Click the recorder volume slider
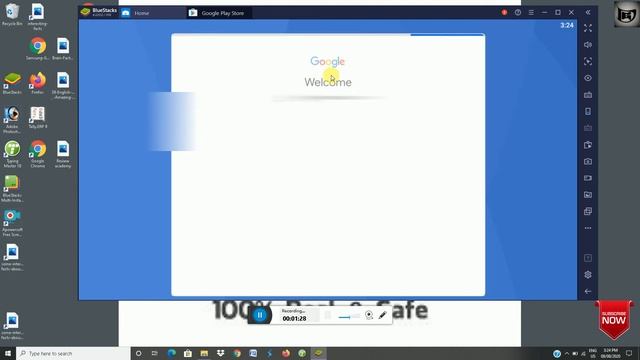Screen dimensions: 640x360 (349, 317)
